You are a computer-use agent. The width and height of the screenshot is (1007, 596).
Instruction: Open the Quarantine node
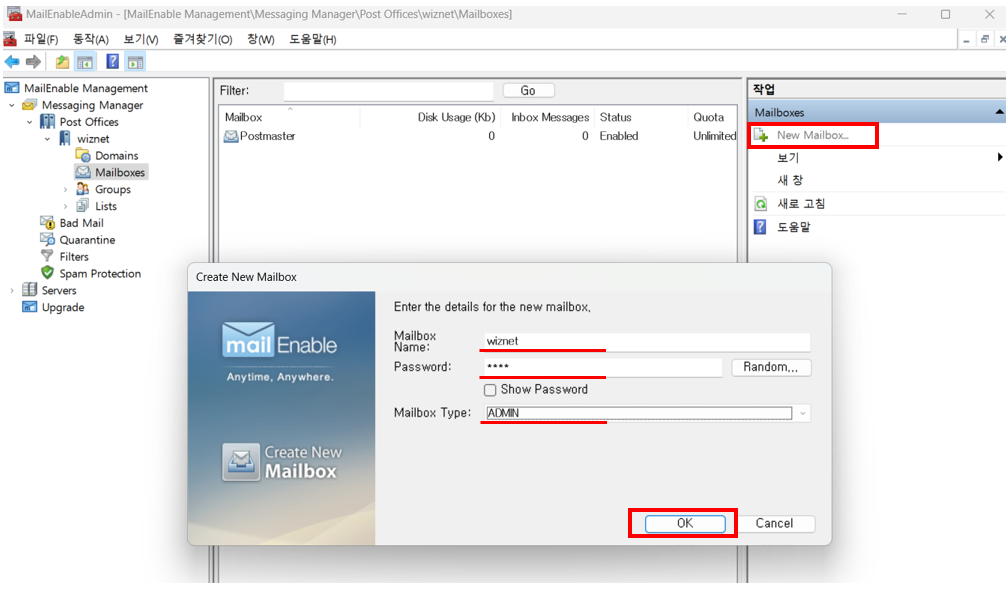coord(87,240)
